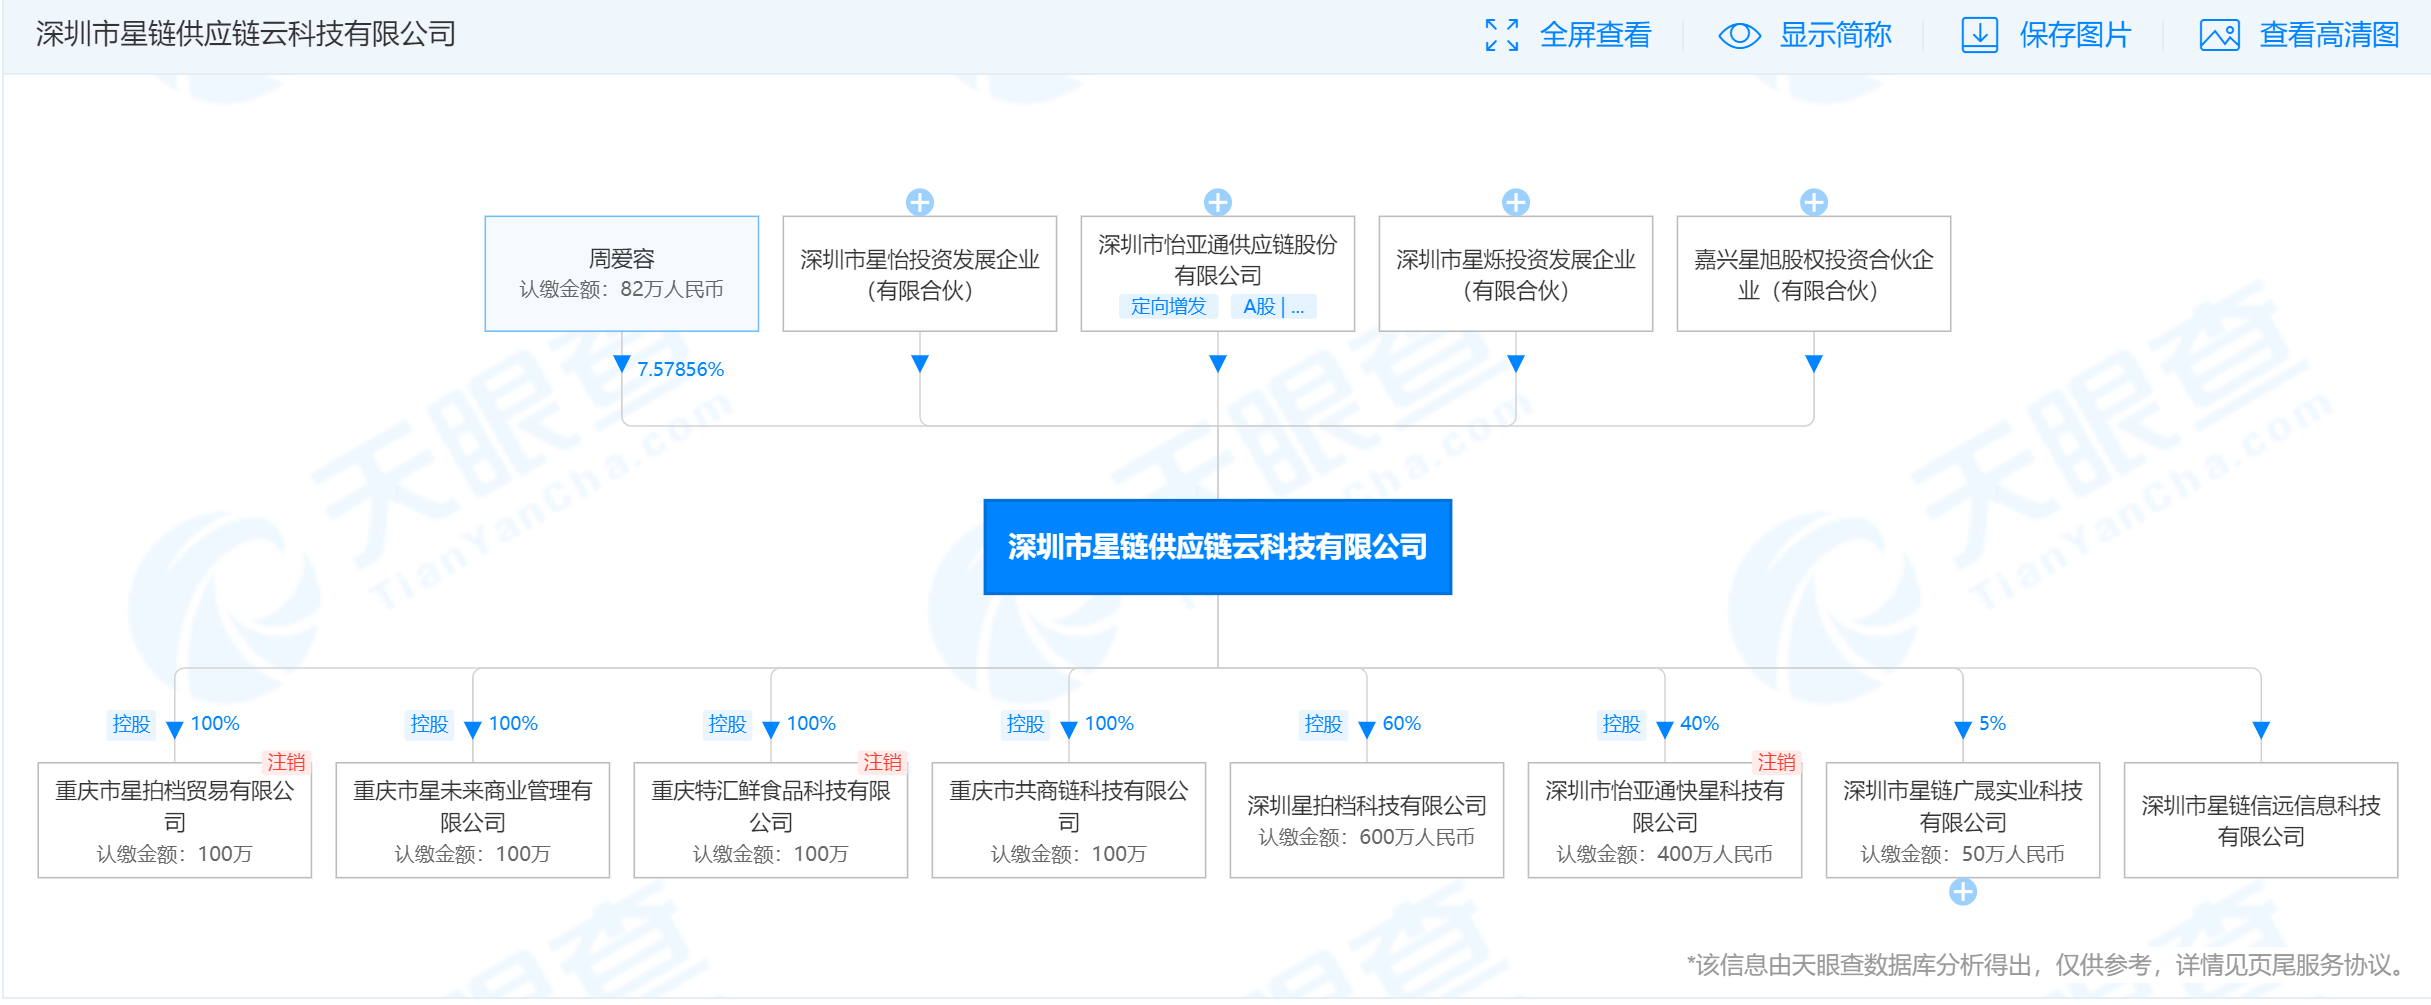Click 深圳市星链信远信息科技有限公司 node
2431x1005 pixels.
[2260, 820]
